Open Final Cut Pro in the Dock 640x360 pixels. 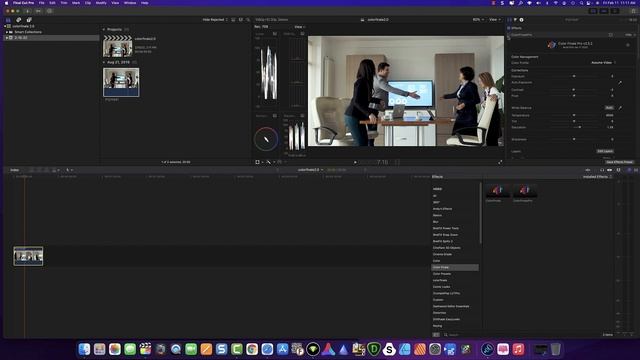click(x=145, y=349)
